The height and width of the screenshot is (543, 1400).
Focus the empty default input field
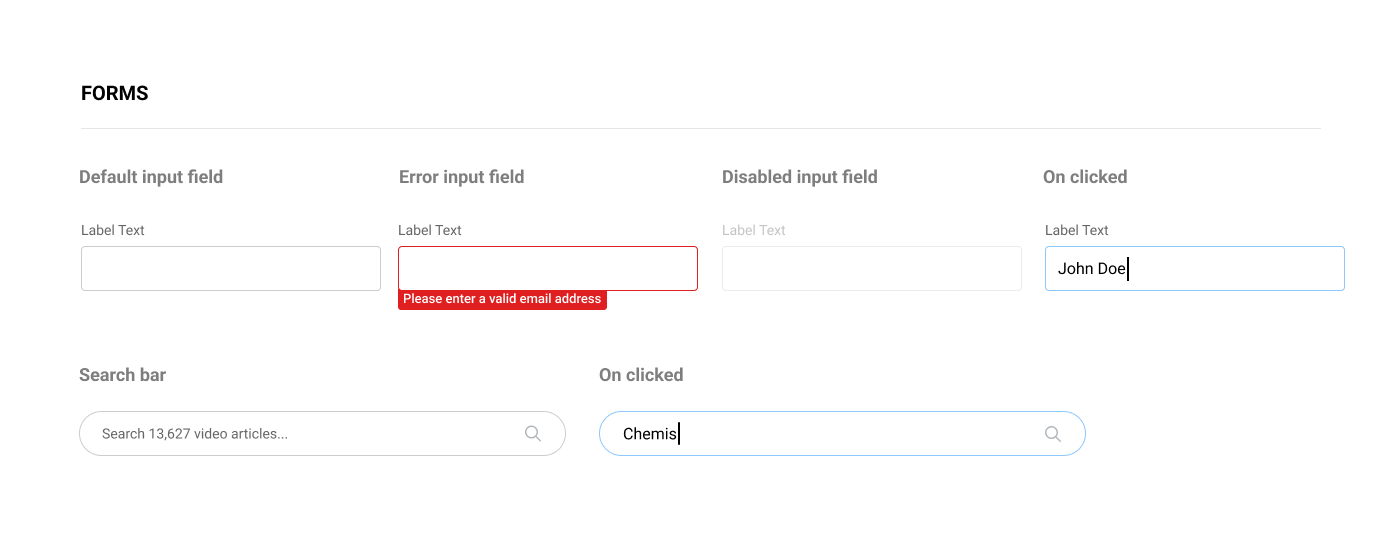click(231, 268)
